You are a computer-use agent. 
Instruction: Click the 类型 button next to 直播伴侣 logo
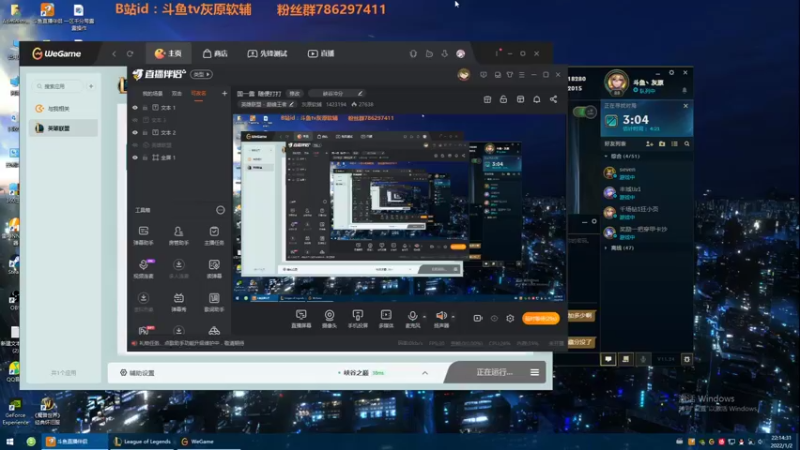(x=202, y=74)
